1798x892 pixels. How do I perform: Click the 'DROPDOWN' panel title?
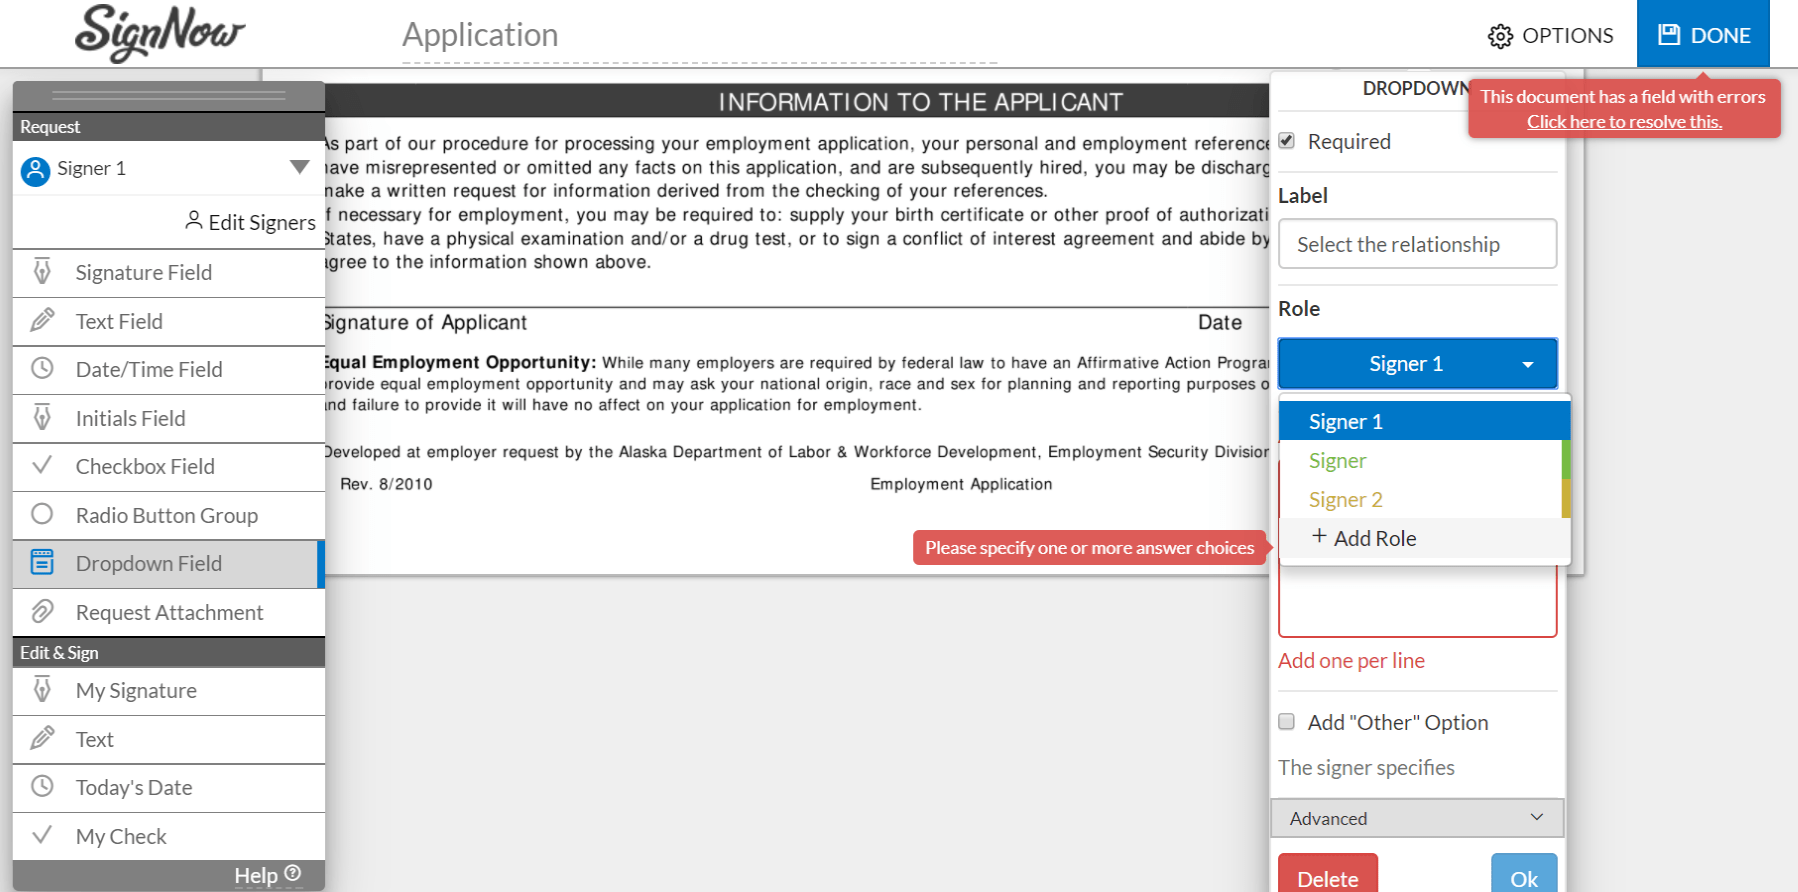[x=1416, y=89]
